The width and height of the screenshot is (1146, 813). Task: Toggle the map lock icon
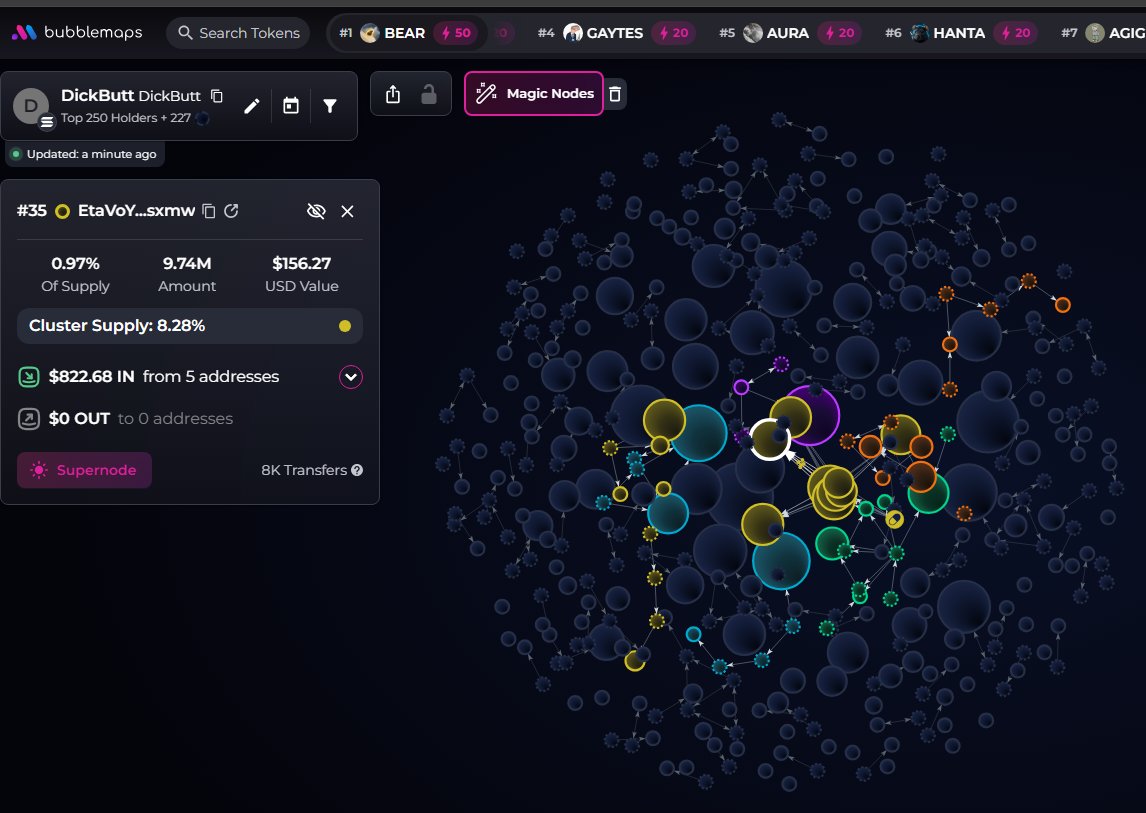pos(429,94)
